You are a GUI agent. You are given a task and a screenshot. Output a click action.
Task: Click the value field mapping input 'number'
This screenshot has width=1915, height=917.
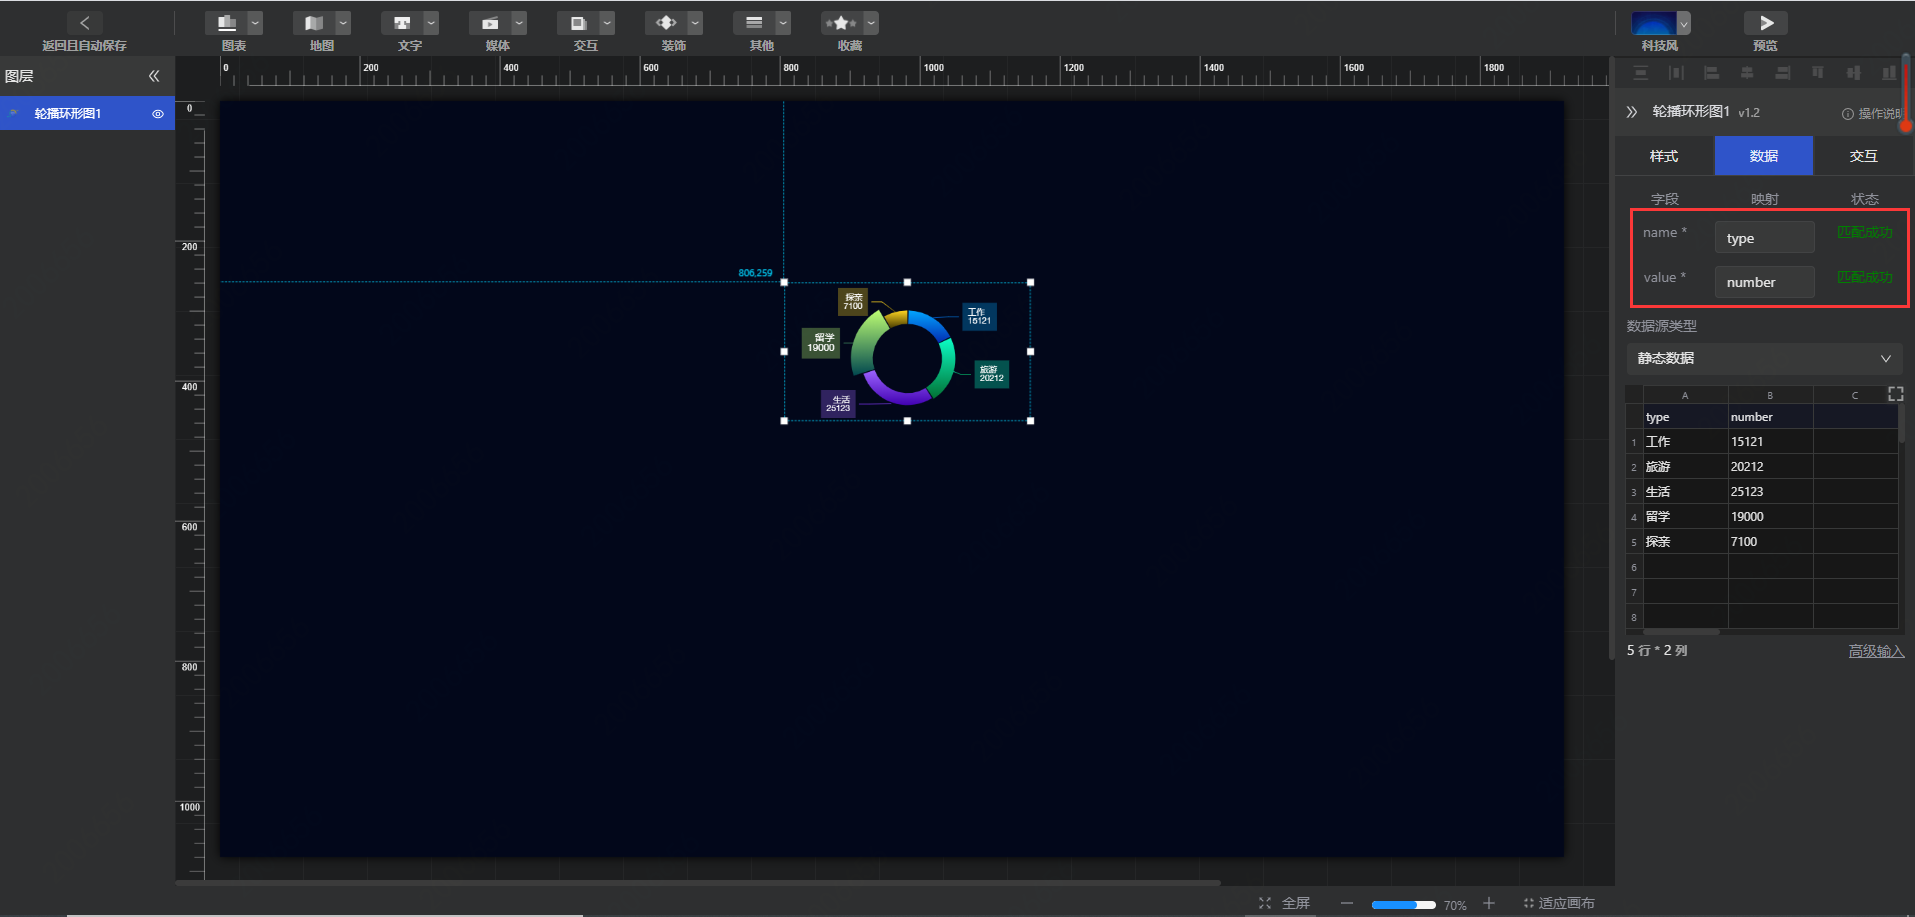[1764, 282]
